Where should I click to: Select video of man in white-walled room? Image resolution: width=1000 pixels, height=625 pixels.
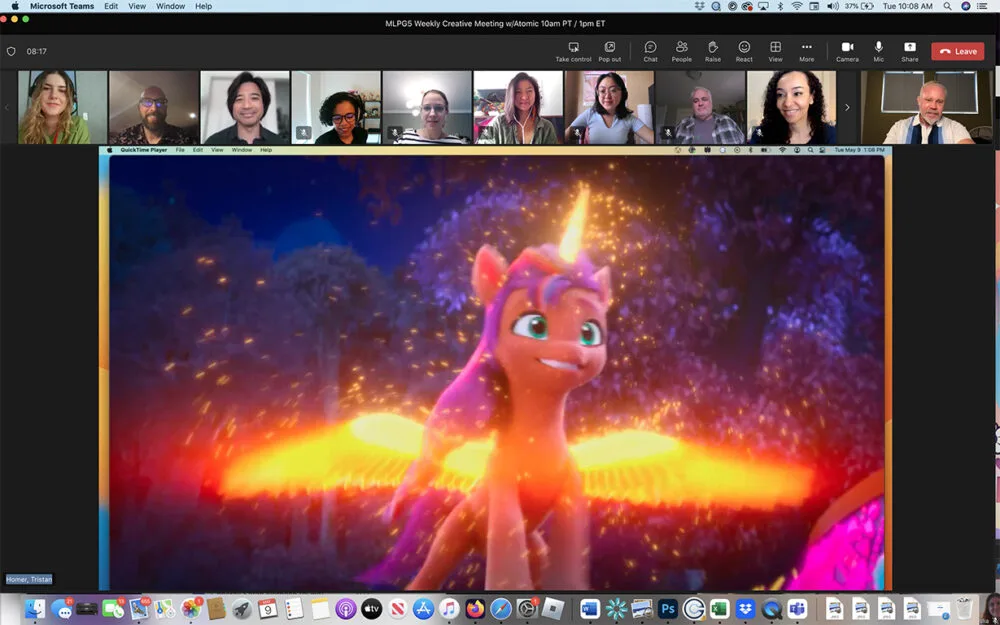(245, 107)
